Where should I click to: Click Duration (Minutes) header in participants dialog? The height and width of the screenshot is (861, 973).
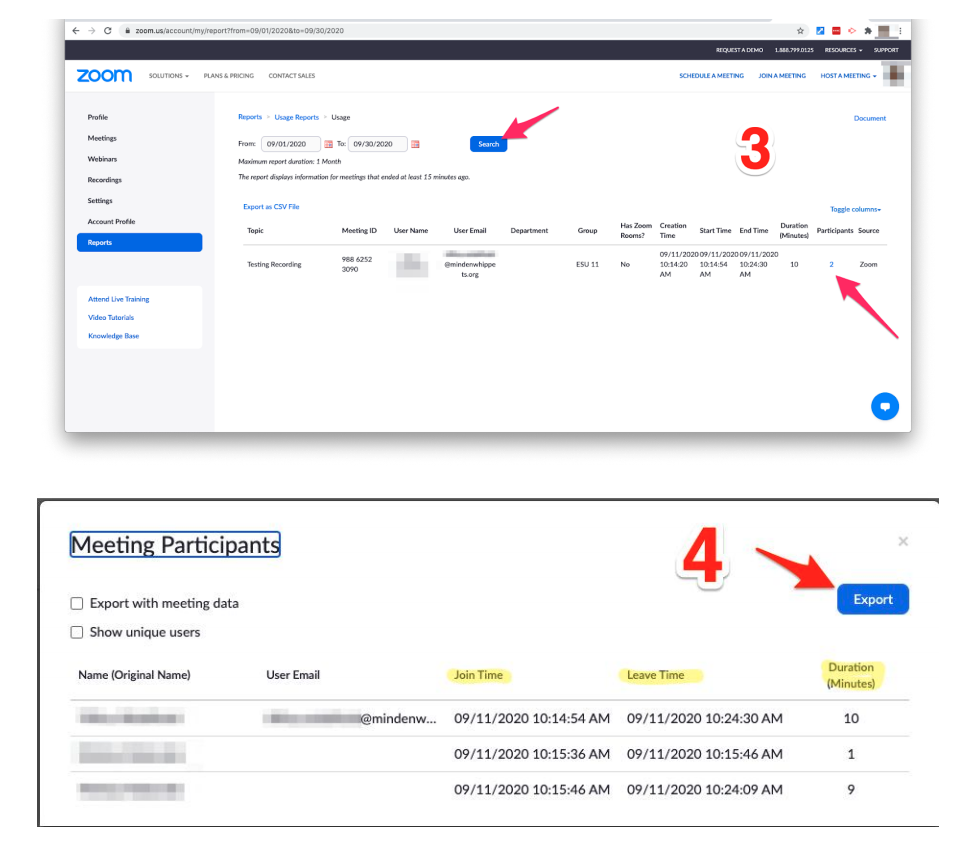pyautogui.click(x=851, y=676)
